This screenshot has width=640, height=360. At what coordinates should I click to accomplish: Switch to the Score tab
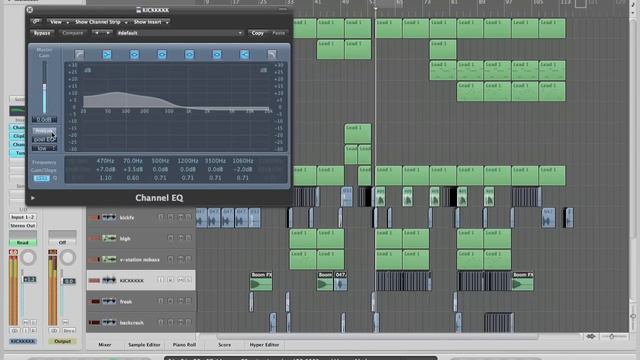click(x=224, y=345)
